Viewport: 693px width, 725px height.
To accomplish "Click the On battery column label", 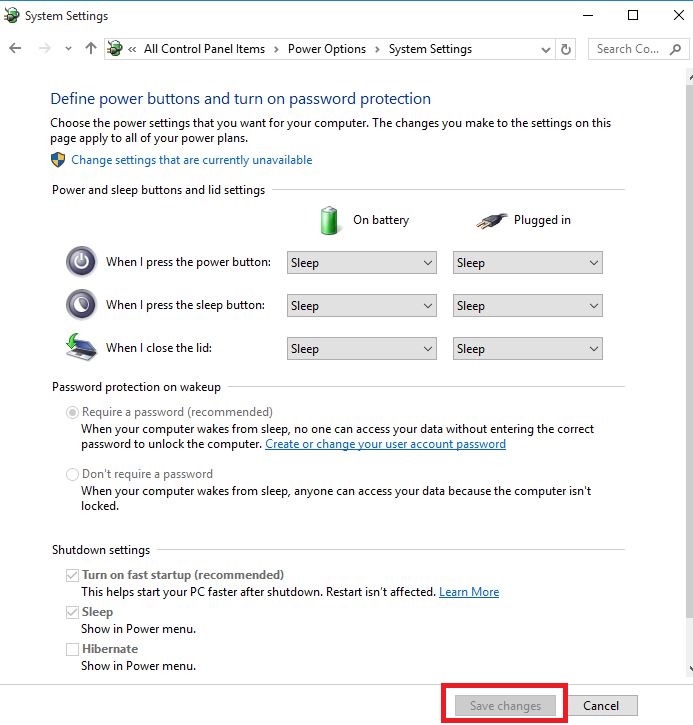I will [381, 220].
